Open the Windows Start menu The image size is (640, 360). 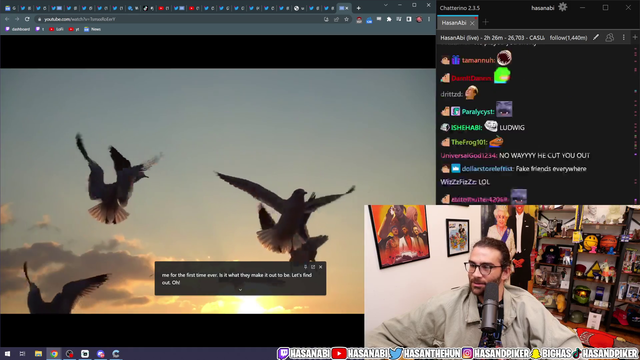click(7, 353)
